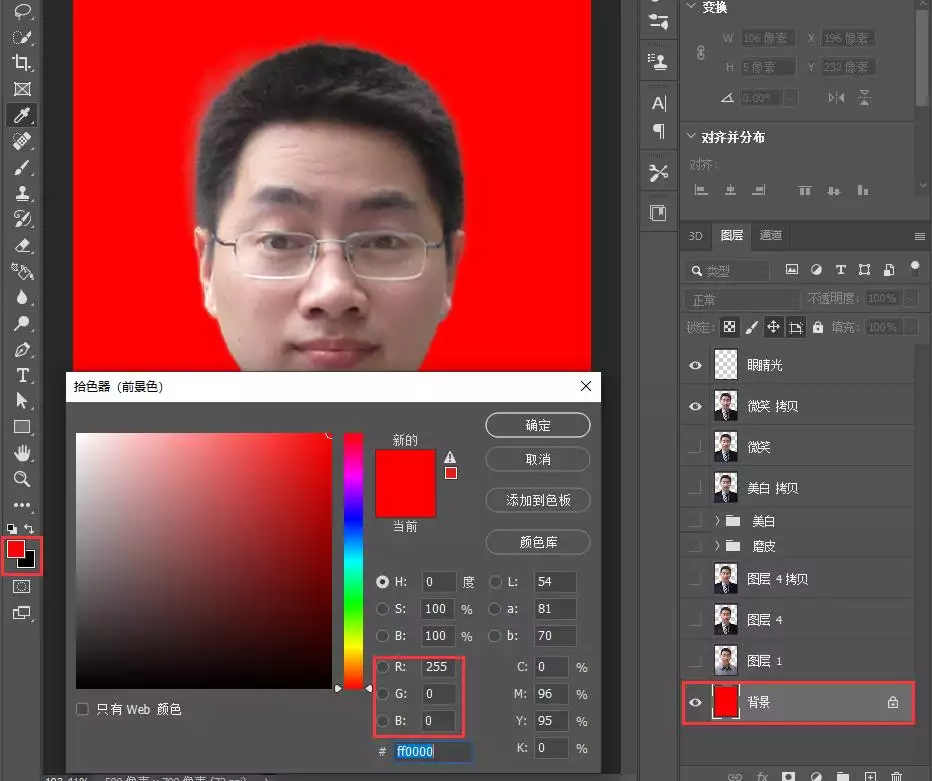
Task: Open the Layers panel menu
Action: click(x=920, y=237)
